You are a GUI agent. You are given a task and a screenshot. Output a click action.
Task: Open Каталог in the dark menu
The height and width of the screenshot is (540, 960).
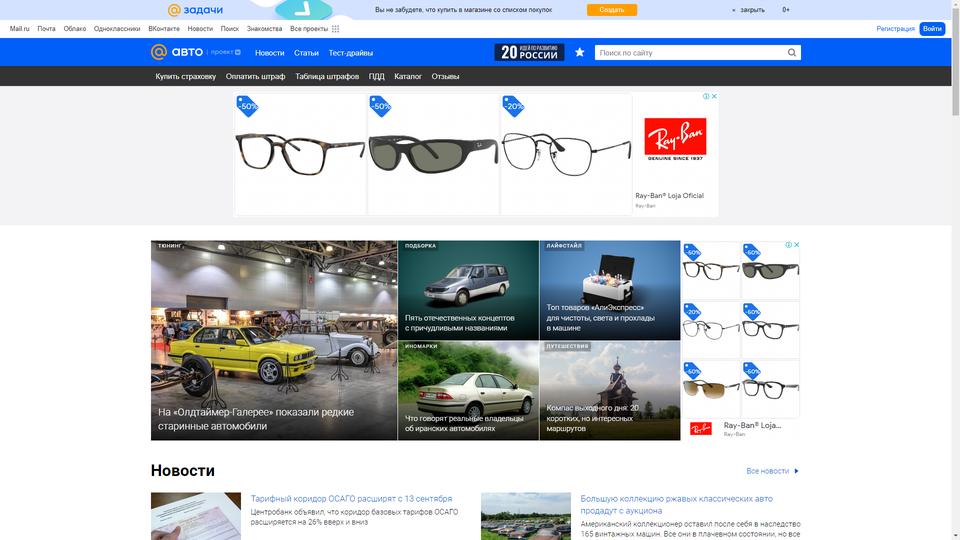tap(408, 77)
